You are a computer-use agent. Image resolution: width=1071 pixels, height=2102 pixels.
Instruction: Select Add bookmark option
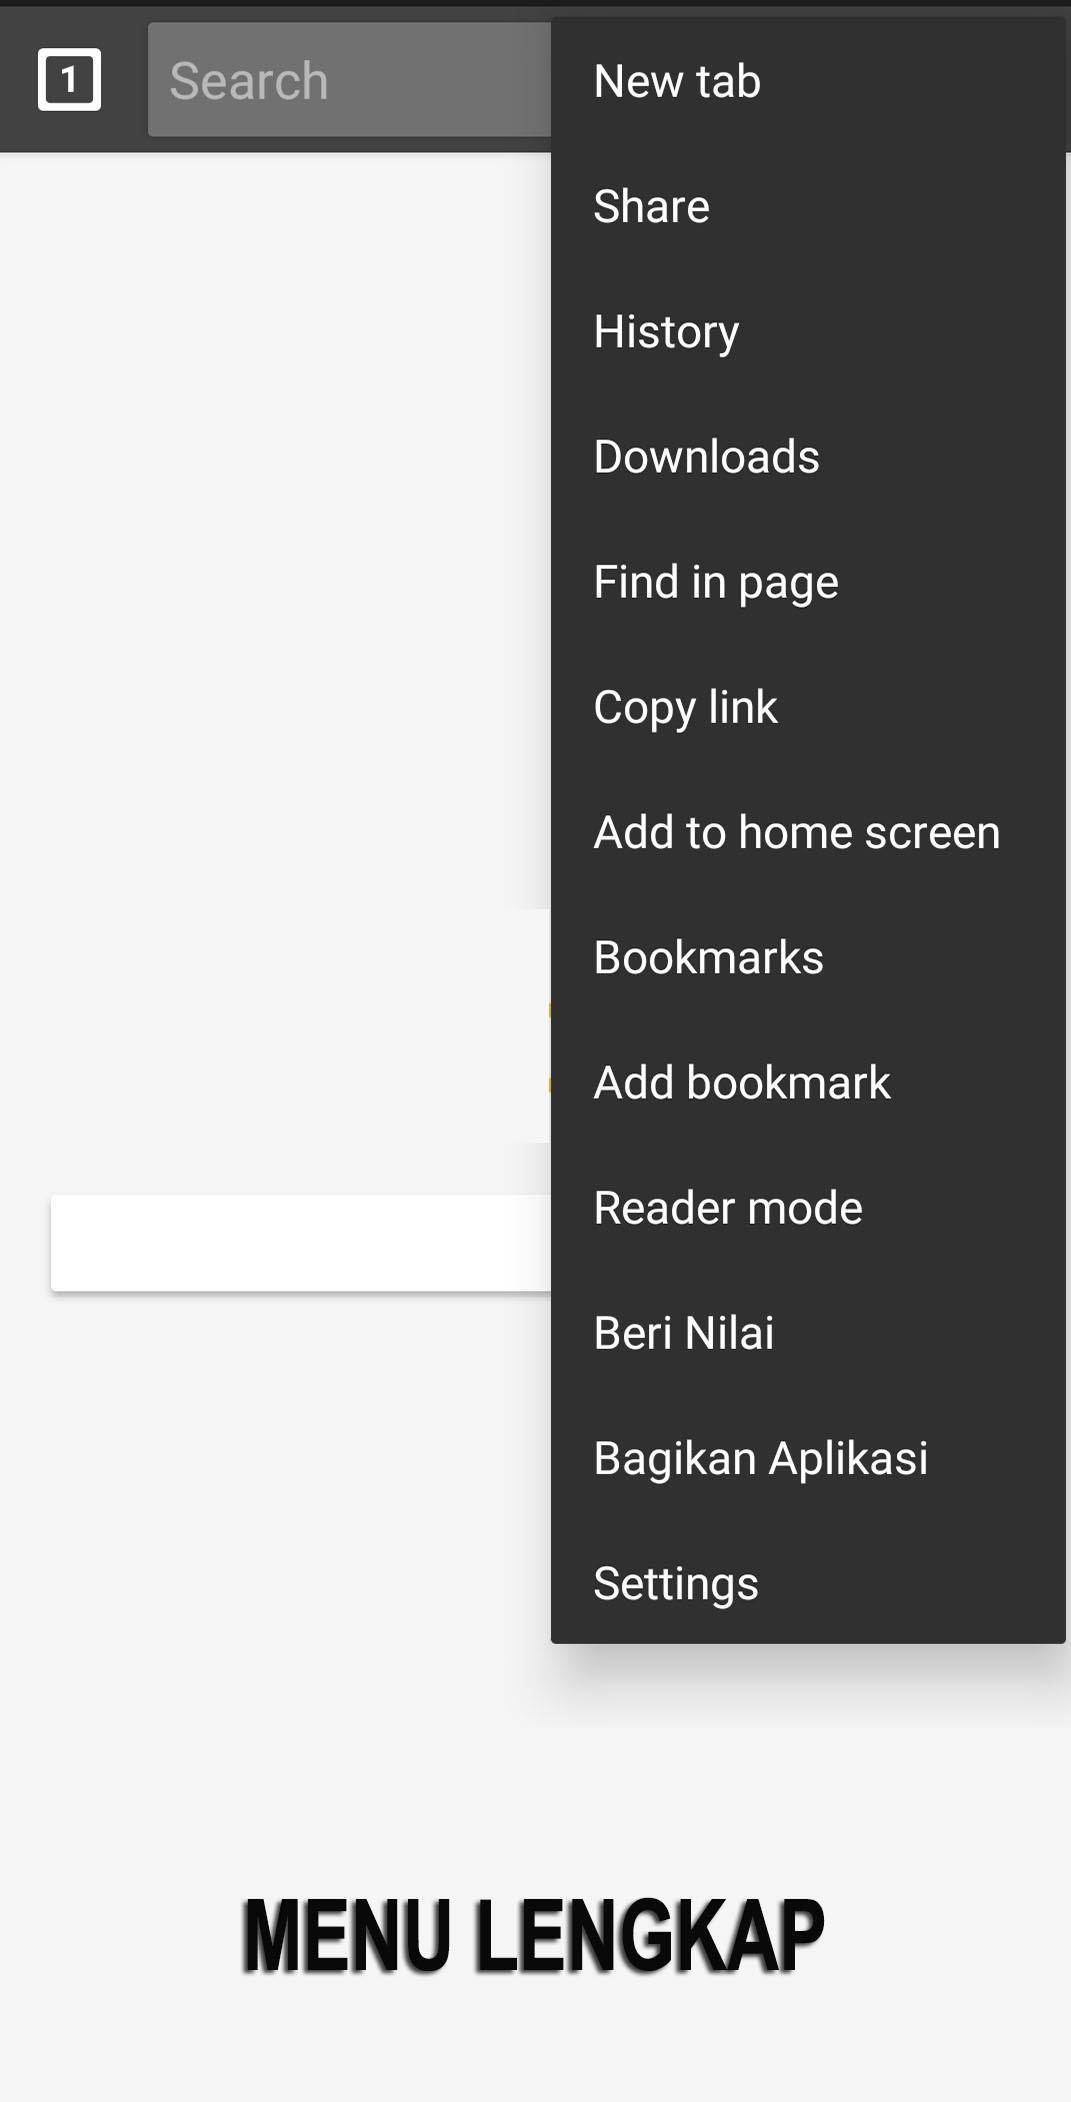click(x=808, y=1082)
